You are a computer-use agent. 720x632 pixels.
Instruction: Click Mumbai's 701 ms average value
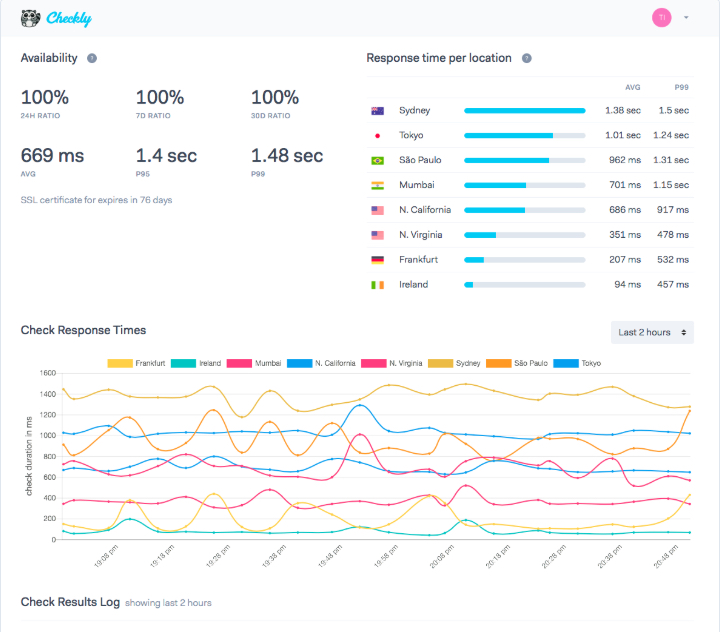pyautogui.click(x=625, y=186)
